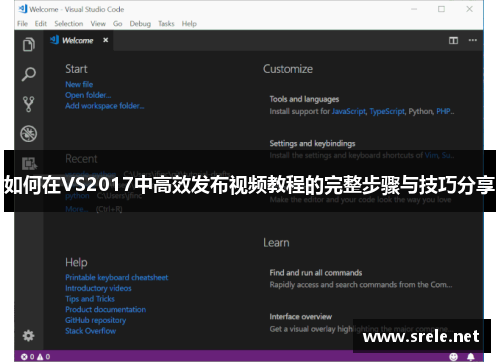Open the Explorer view in activity bar
500x362 pixels.
click(x=29, y=44)
